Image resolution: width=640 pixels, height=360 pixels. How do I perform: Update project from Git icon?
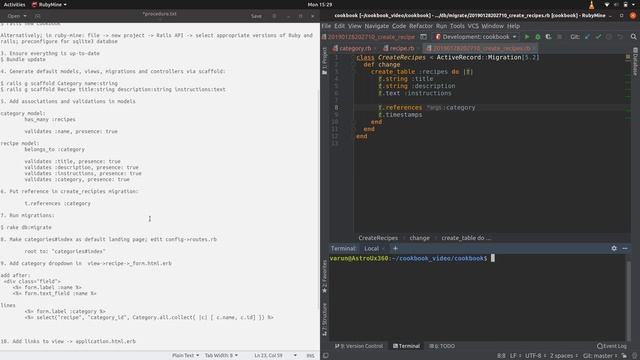coord(587,37)
